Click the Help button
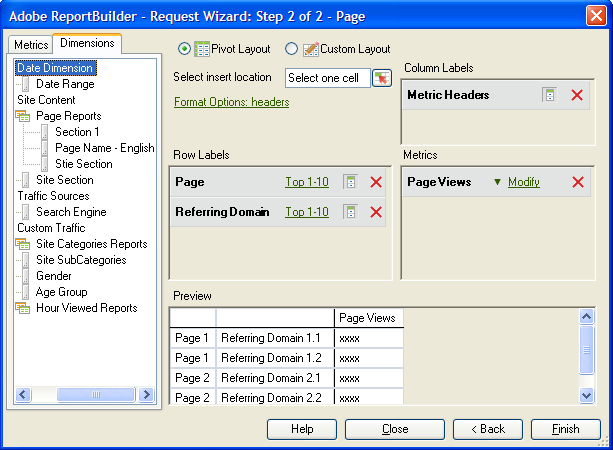The image size is (613, 450). (x=302, y=429)
